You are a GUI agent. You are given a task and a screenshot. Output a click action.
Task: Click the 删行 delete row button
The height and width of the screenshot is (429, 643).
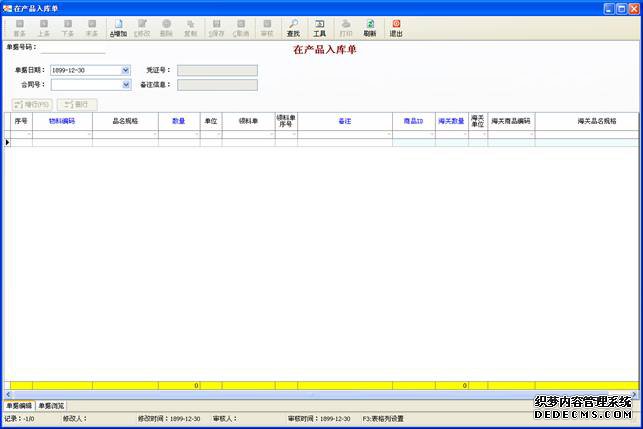[x=79, y=104]
